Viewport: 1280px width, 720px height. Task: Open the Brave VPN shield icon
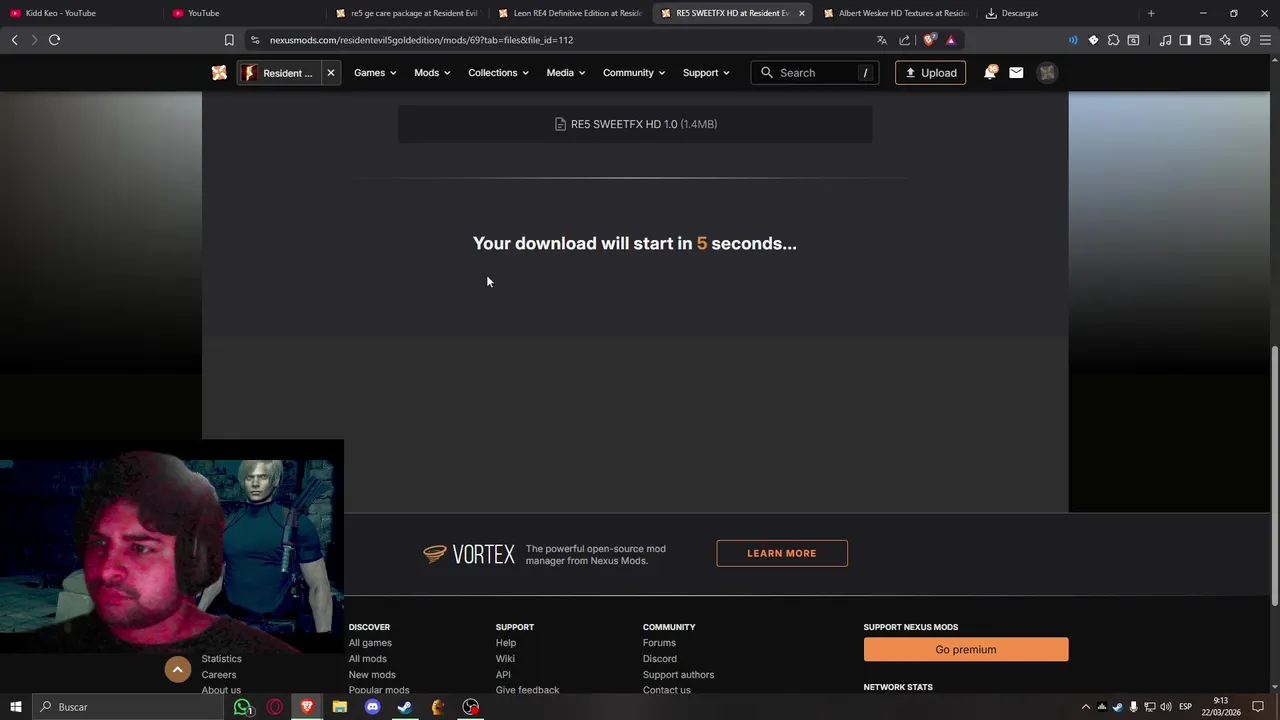point(1245,40)
